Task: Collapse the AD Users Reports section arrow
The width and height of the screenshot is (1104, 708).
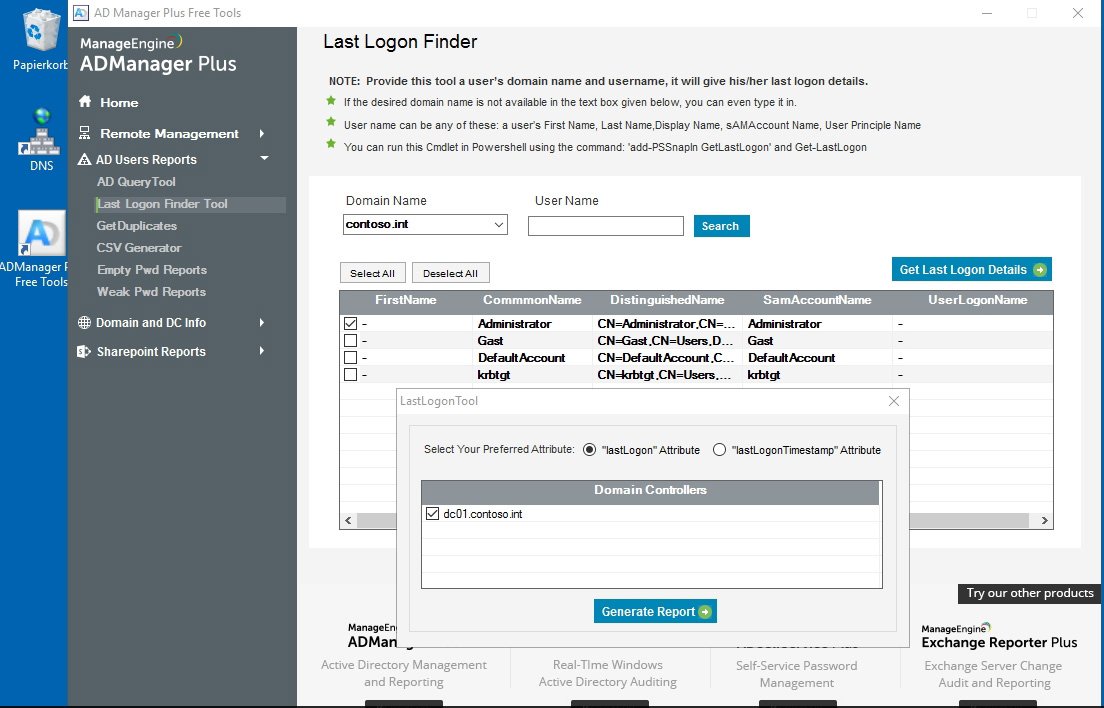Action: point(264,159)
